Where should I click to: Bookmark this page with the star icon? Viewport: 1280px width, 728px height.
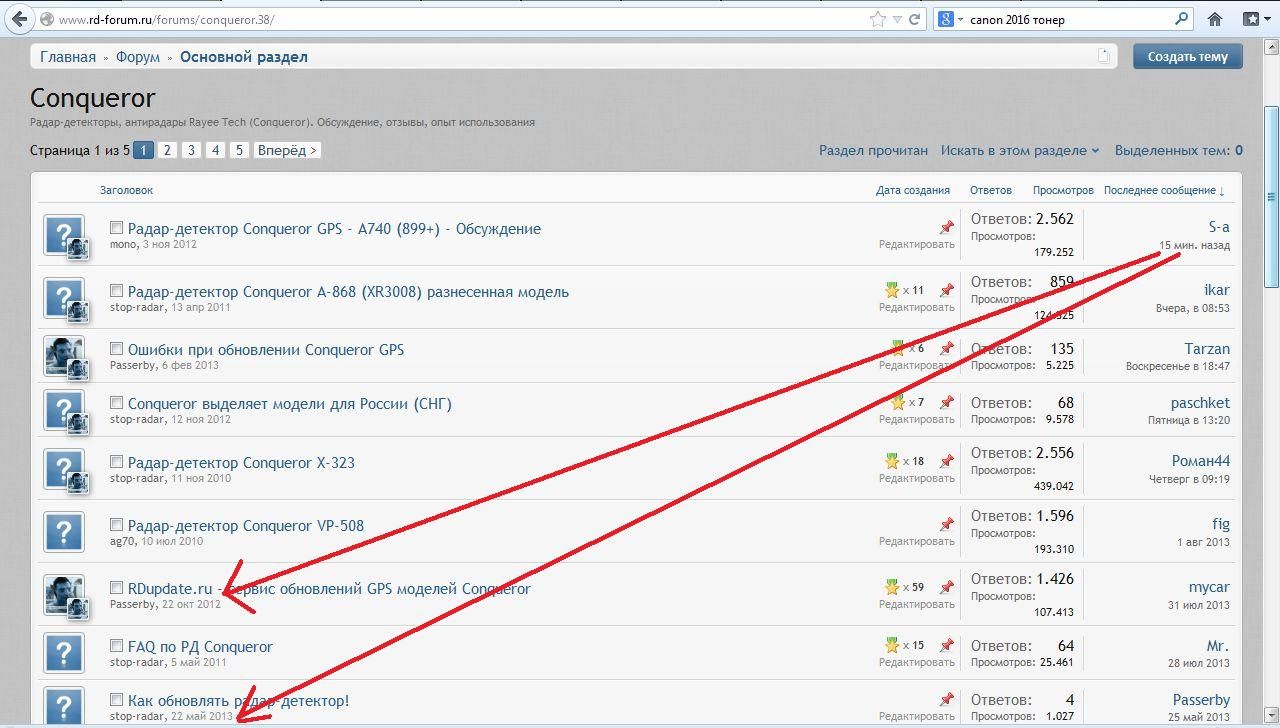(878, 19)
